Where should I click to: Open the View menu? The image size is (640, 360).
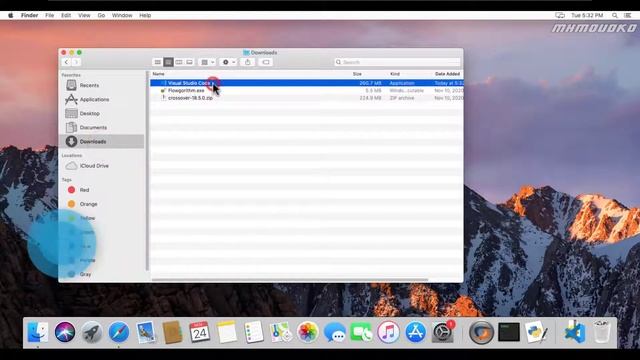[x=84, y=16]
